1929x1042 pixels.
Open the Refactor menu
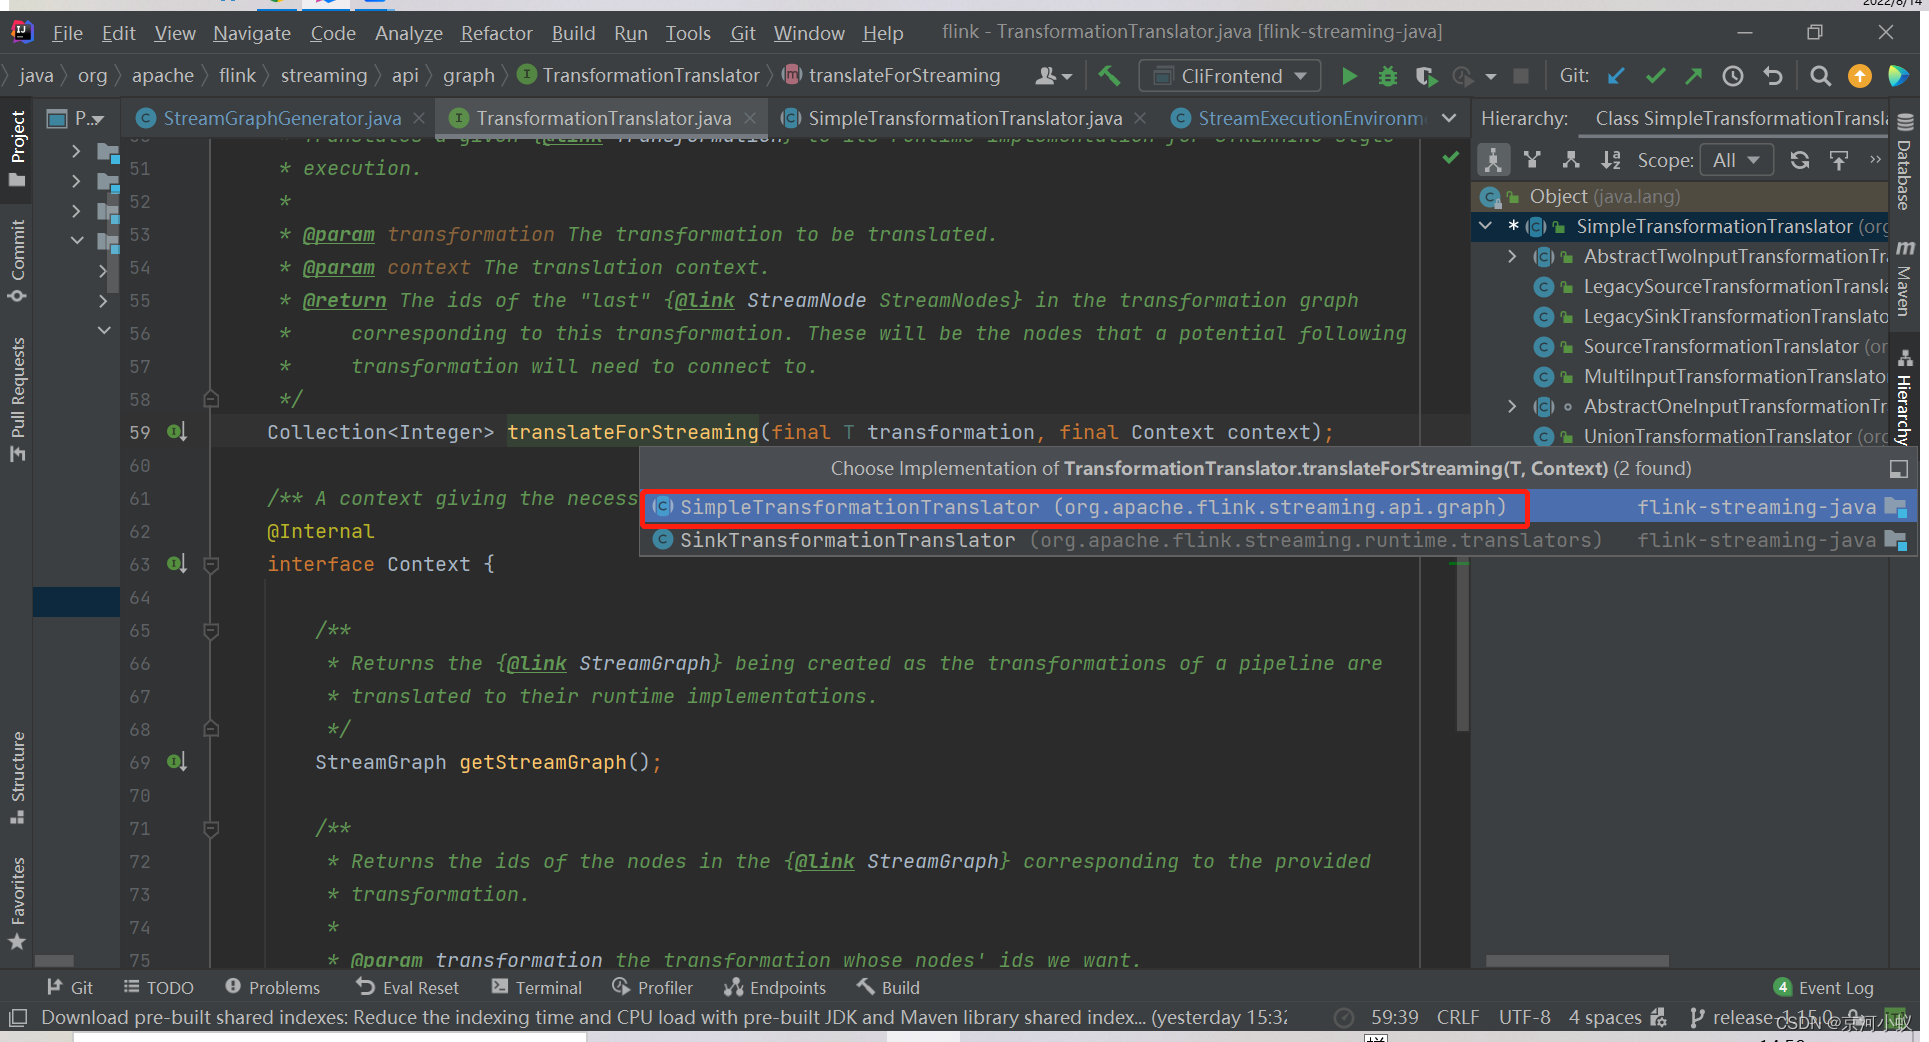[x=496, y=33]
